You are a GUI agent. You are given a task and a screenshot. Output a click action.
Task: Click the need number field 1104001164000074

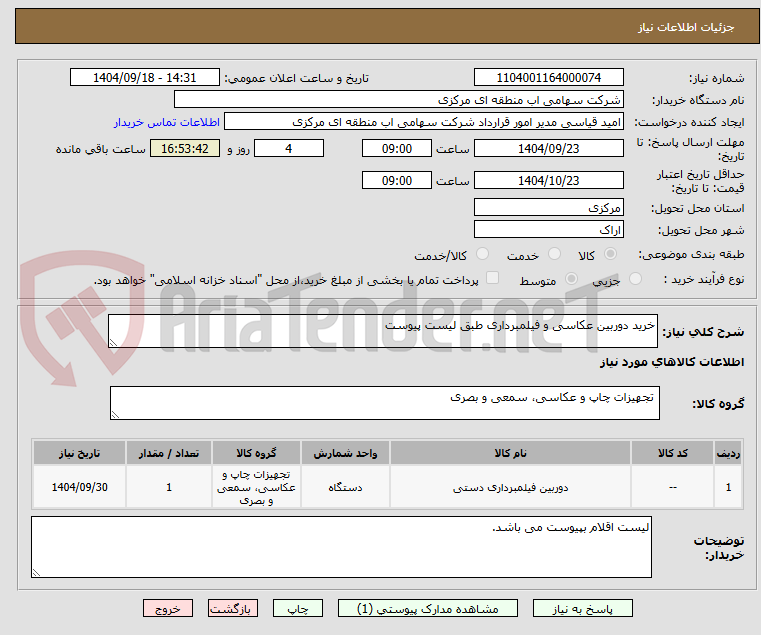[548, 78]
